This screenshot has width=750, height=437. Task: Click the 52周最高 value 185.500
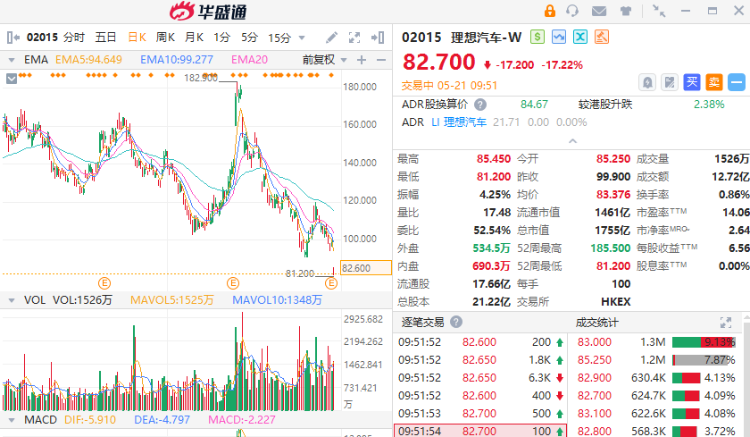coord(610,248)
